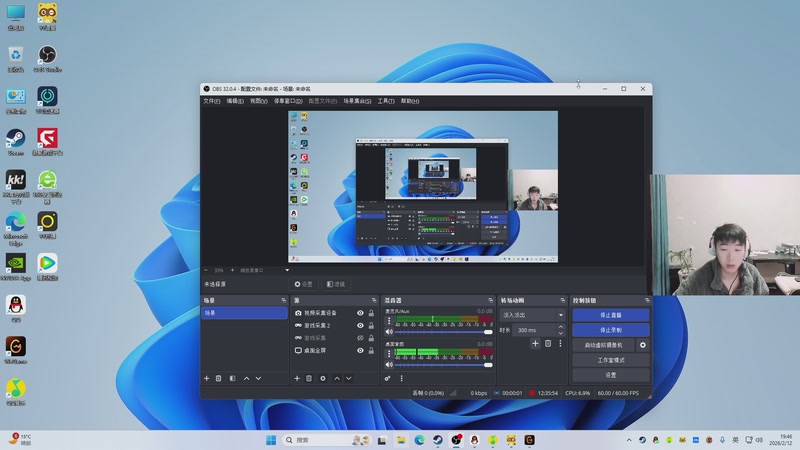Mute 麦克风/Aux speaker icon
This screenshot has height=450, width=800.
(389, 331)
